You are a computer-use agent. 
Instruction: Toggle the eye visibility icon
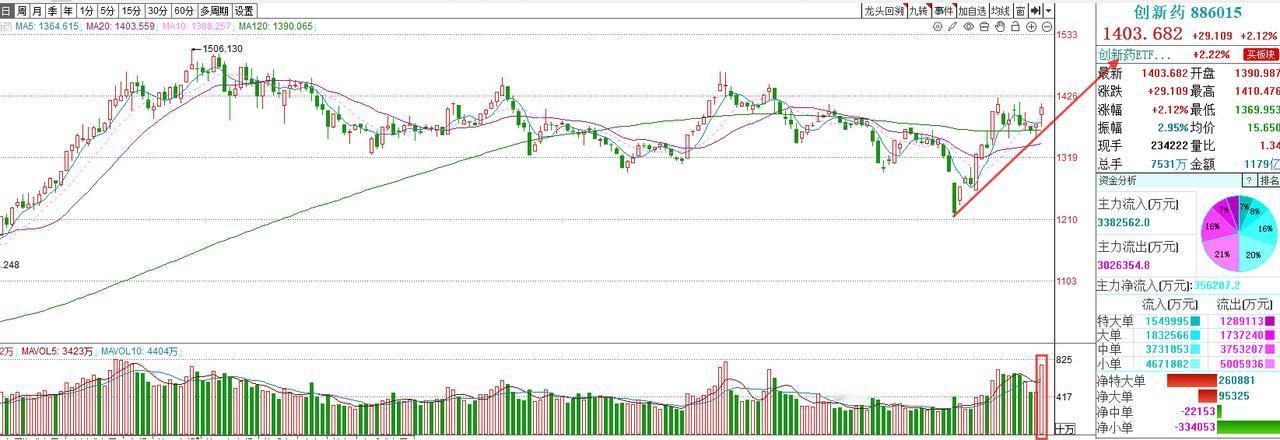coord(969,27)
